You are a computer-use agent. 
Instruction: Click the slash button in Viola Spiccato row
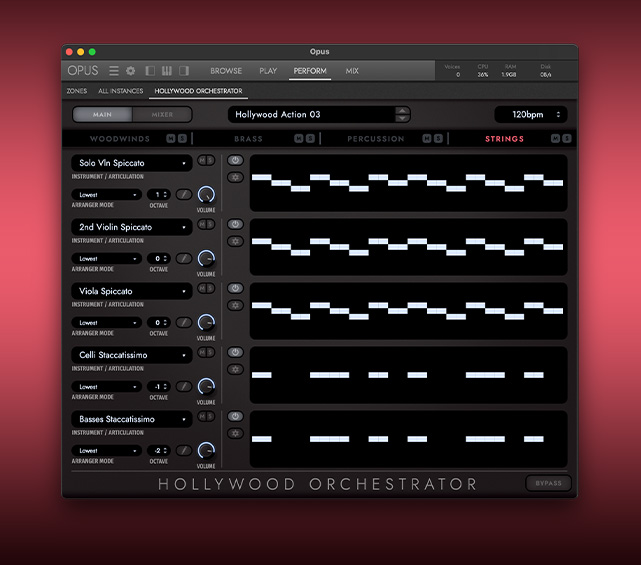pos(184,323)
